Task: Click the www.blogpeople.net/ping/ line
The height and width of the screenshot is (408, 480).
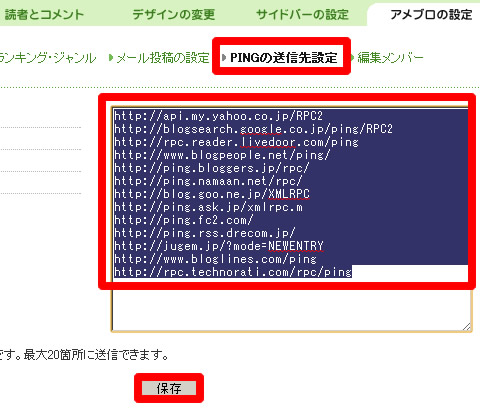Action: pos(222,155)
